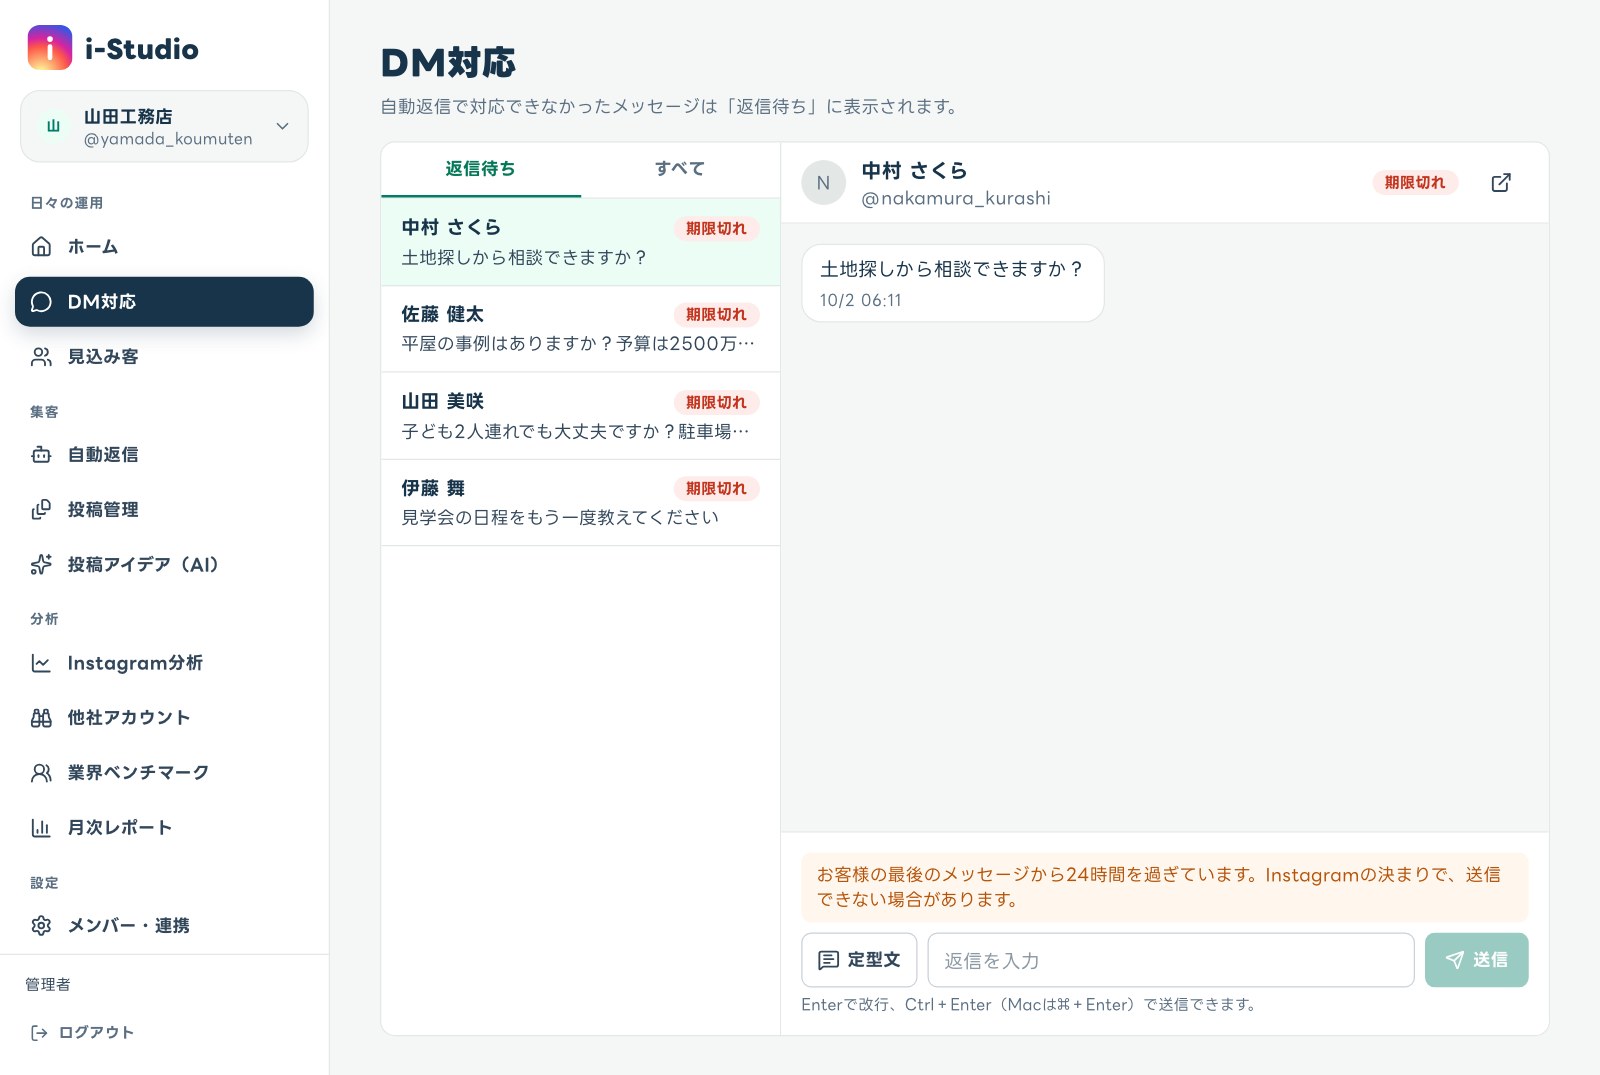Click 期限切れ badge on 佐藤 健太 row
The width and height of the screenshot is (1600, 1075).
(x=716, y=315)
